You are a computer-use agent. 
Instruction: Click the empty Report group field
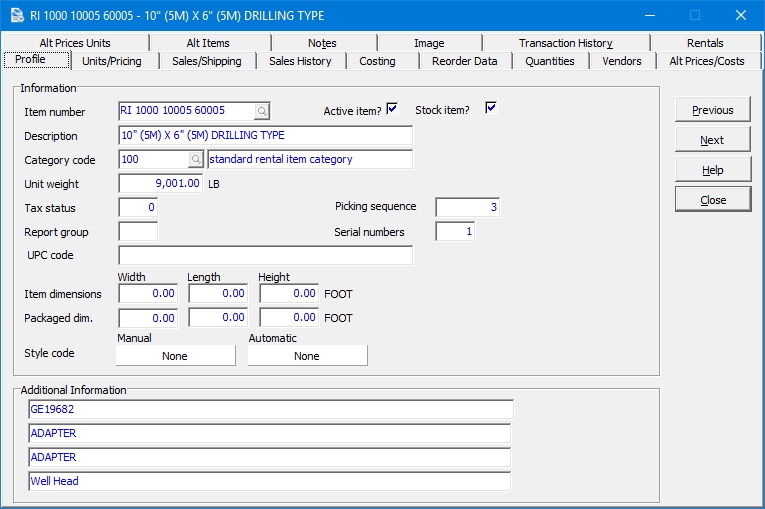[x=138, y=231]
